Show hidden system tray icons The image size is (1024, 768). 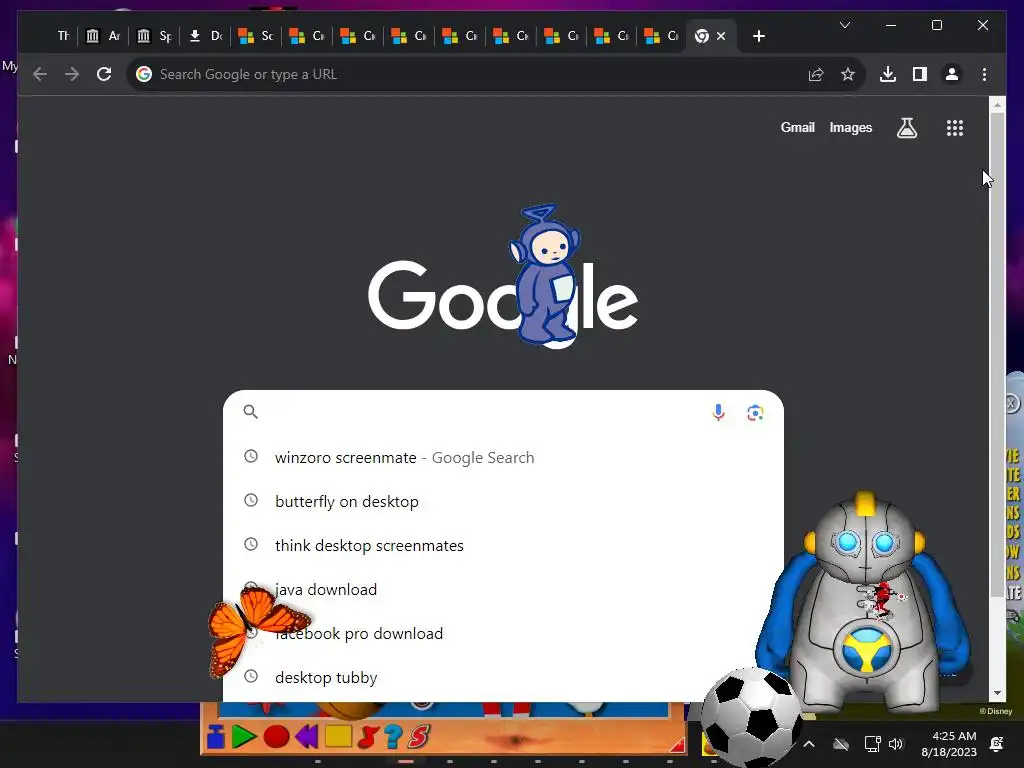click(x=808, y=744)
